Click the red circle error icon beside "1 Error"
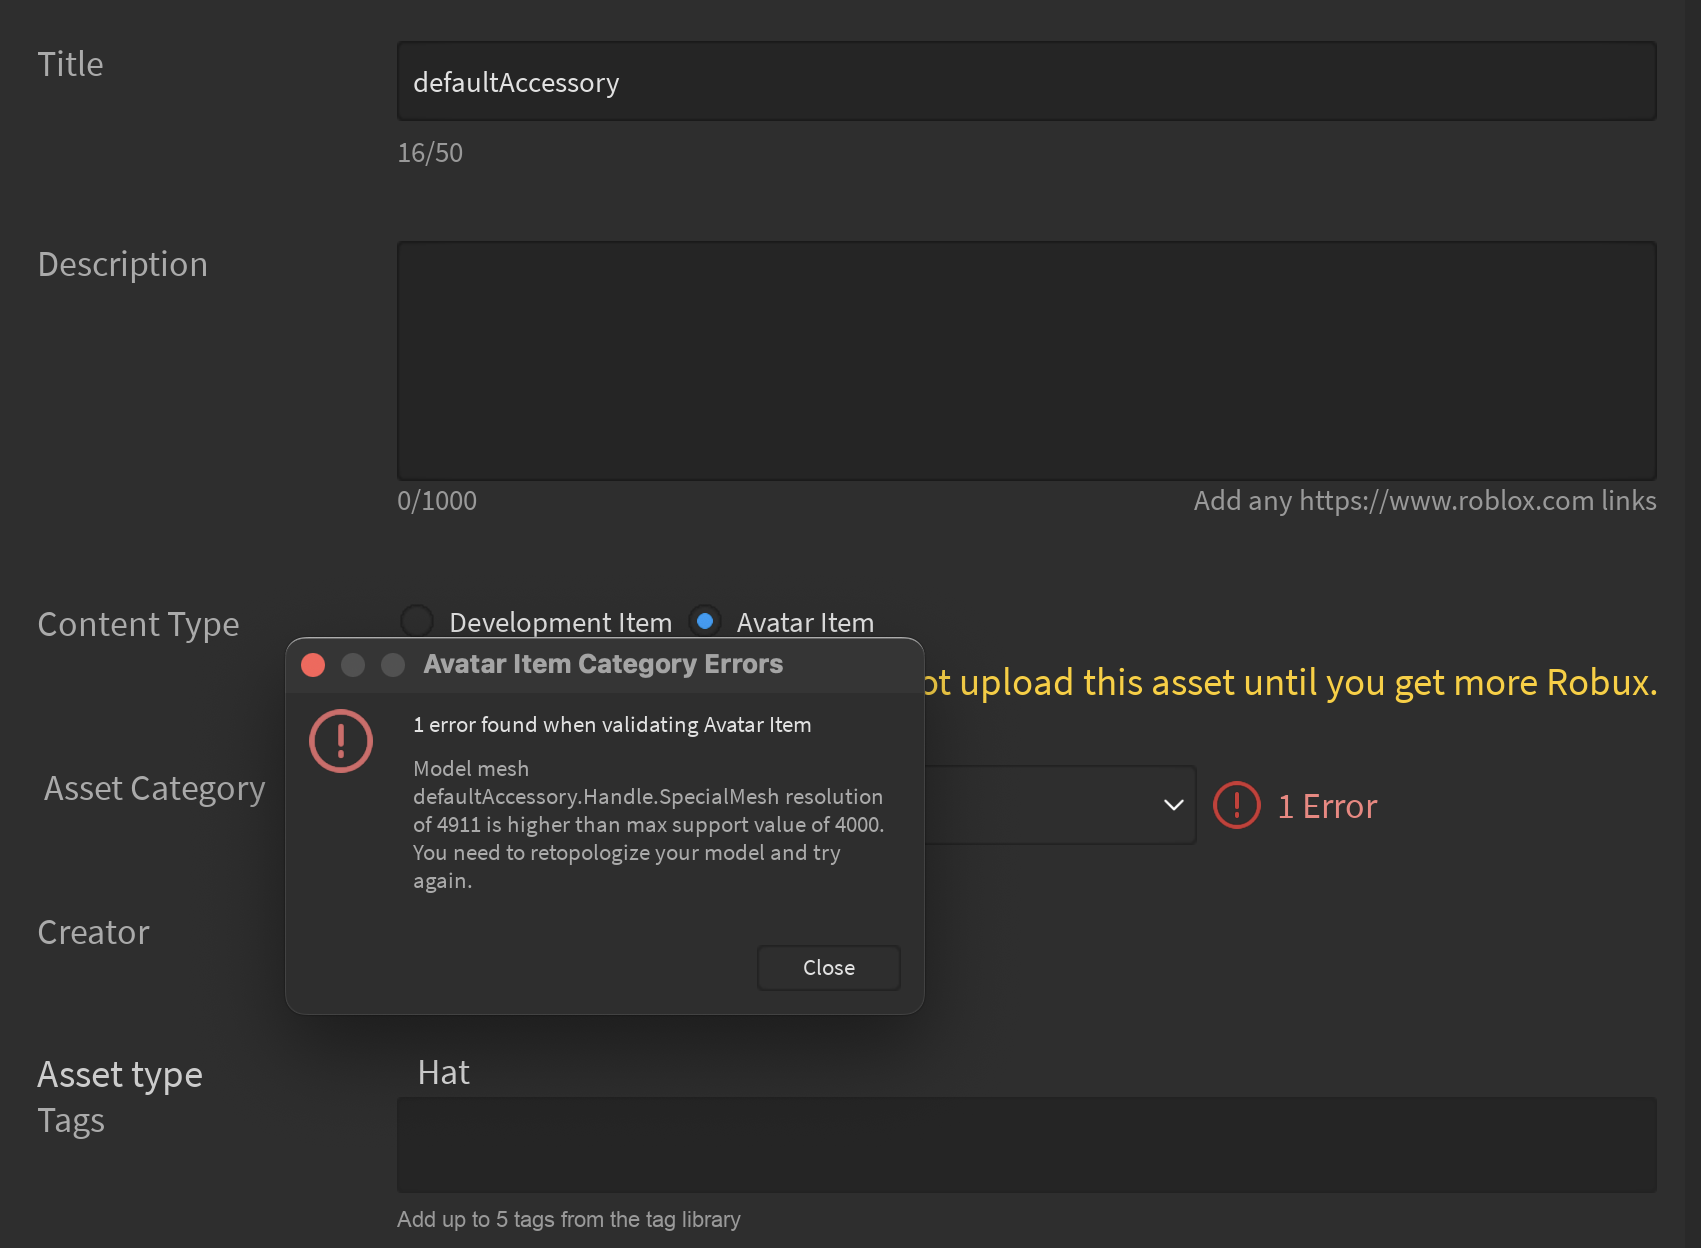 [1236, 805]
